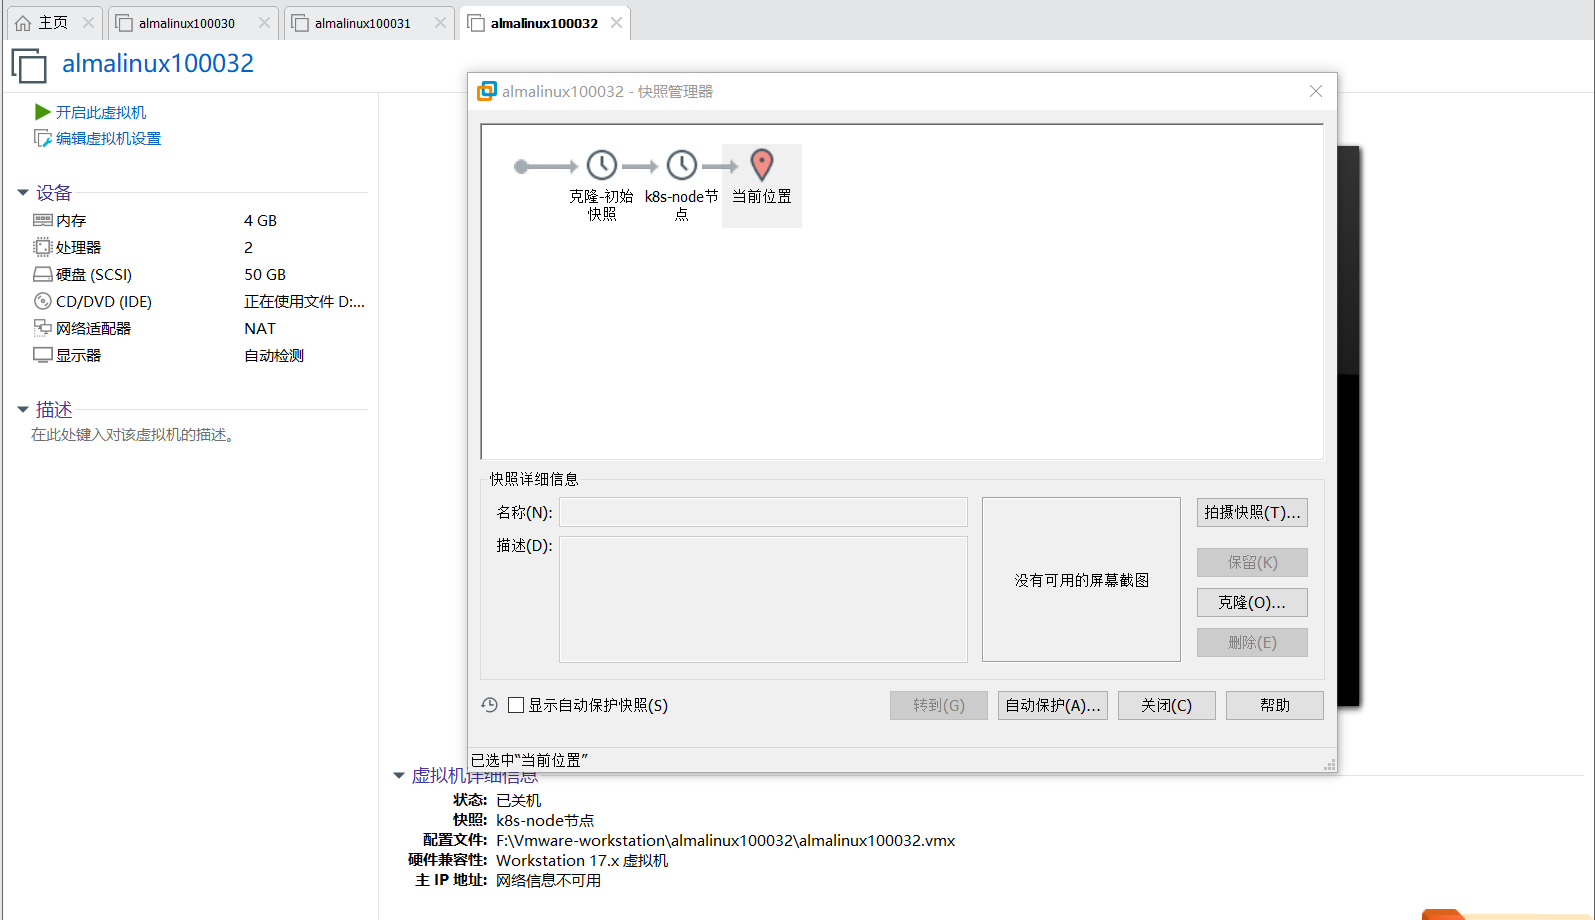
Task: Click the 删除(E) button
Action: (1252, 642)
